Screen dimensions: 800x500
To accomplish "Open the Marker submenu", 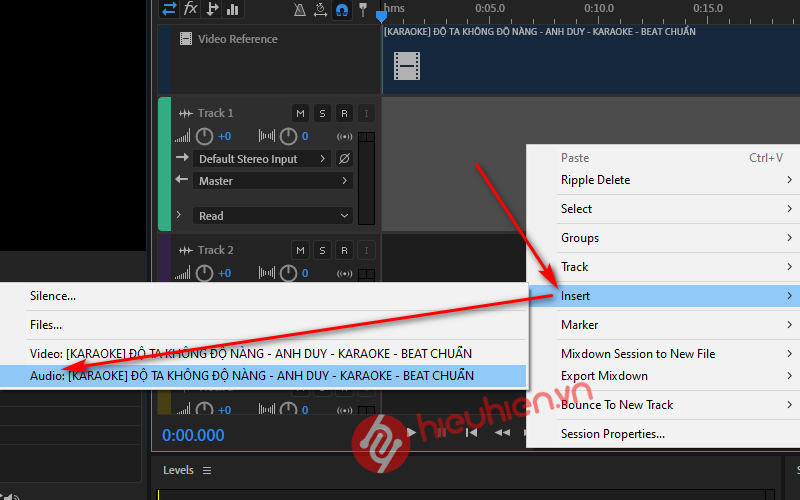I will [663, 325].
